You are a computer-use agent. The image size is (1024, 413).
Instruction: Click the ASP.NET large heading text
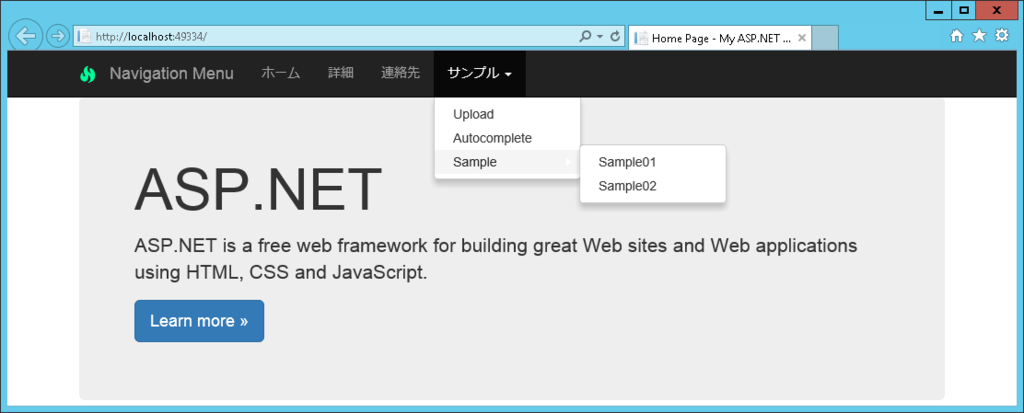258,190
